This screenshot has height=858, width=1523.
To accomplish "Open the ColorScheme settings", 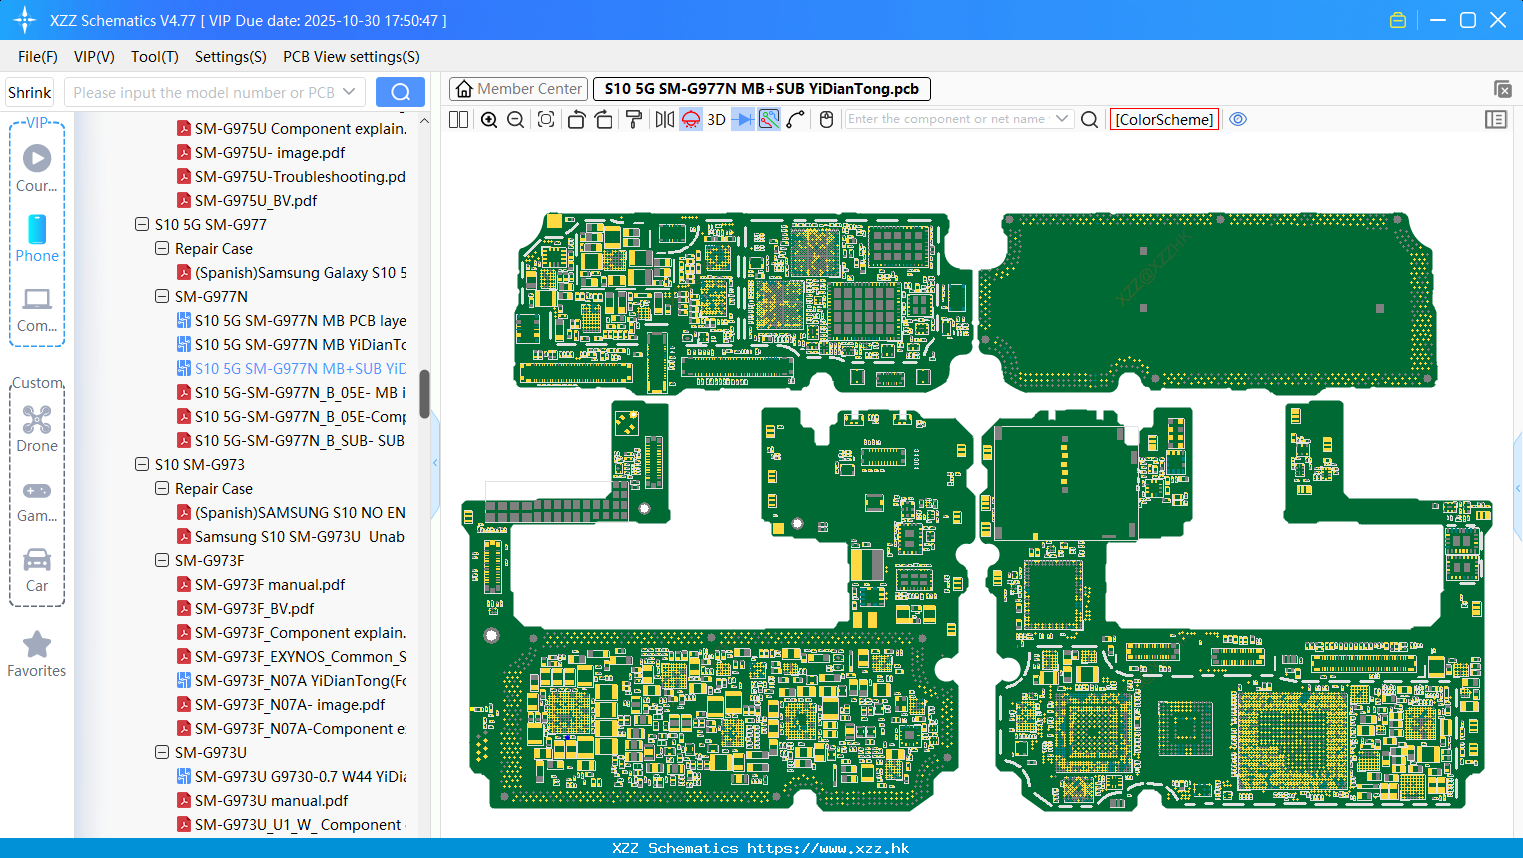I will click(1164, 119).
